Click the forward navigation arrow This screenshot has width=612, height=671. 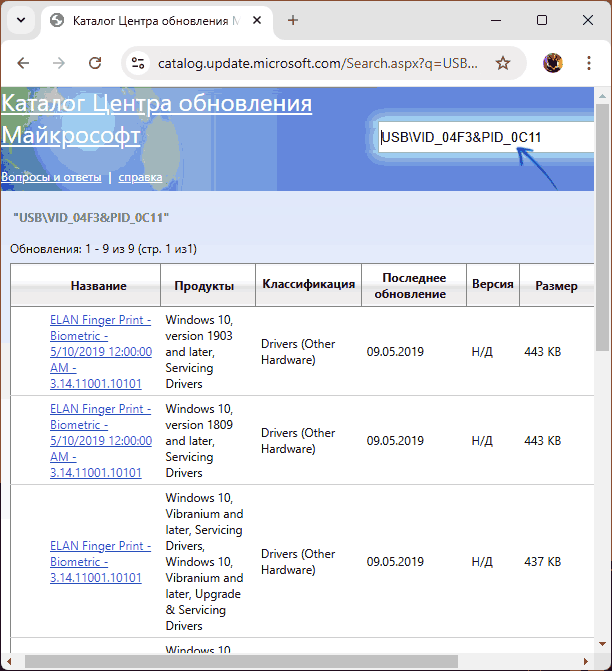click(59, 63)
